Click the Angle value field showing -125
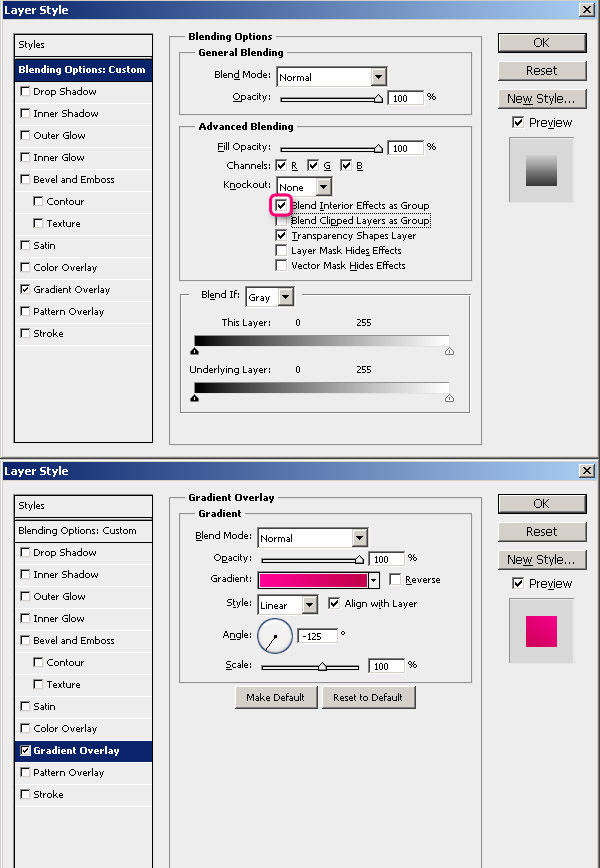 point(317,636)
